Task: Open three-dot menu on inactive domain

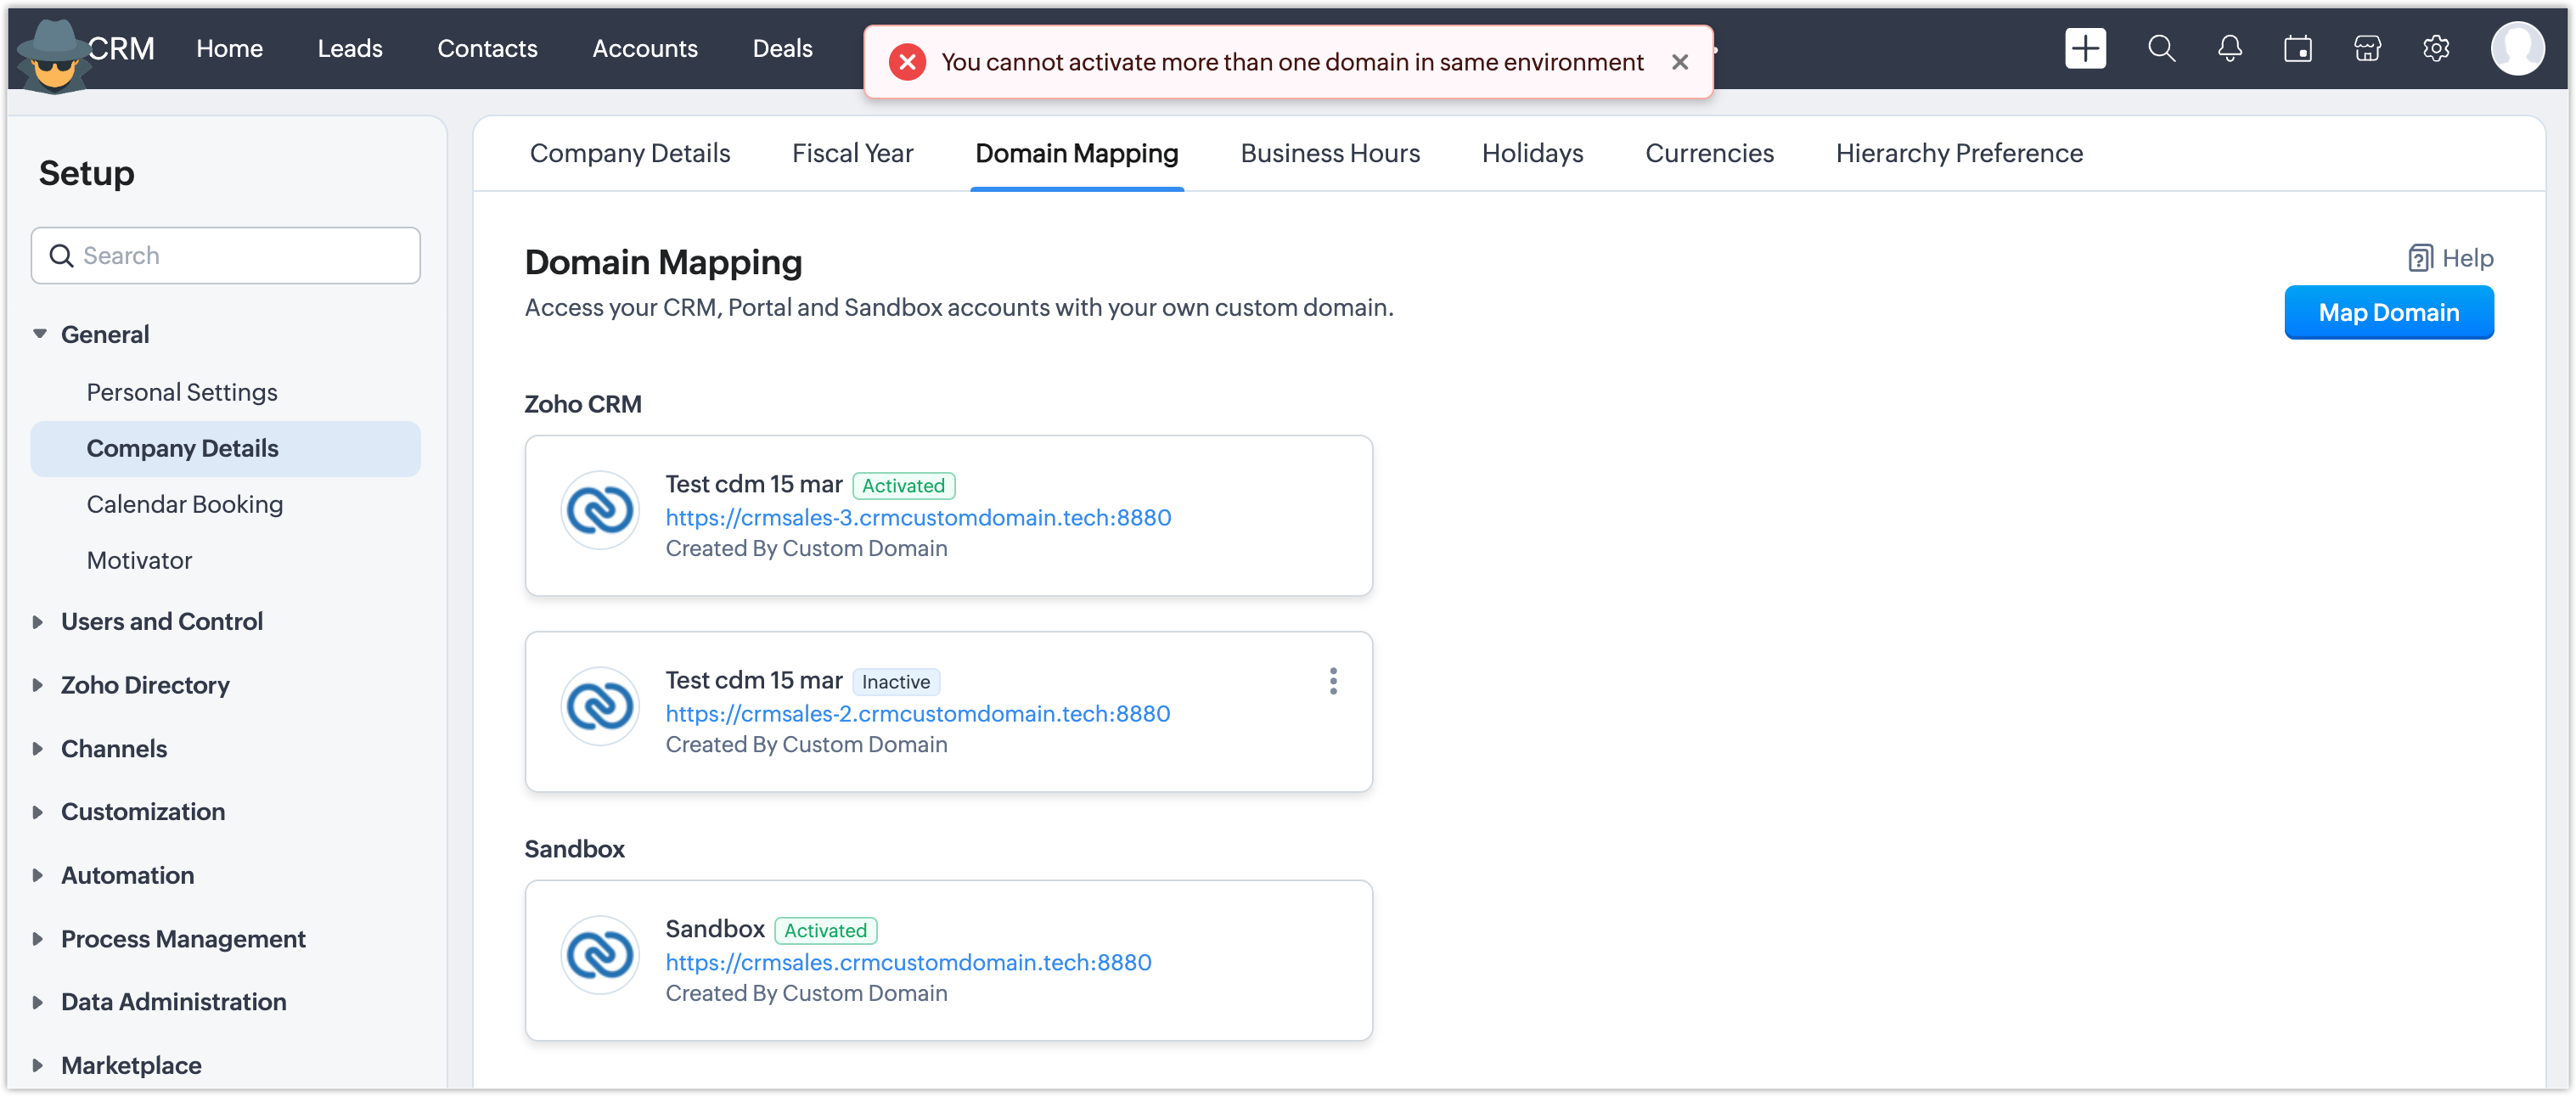Action: 1333,681
